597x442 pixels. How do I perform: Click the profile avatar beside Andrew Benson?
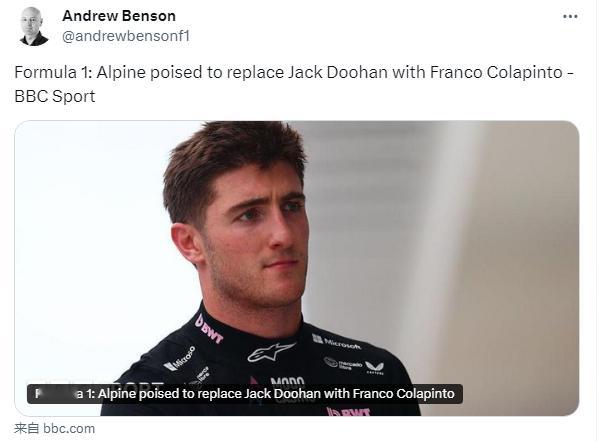pos(34,26)
